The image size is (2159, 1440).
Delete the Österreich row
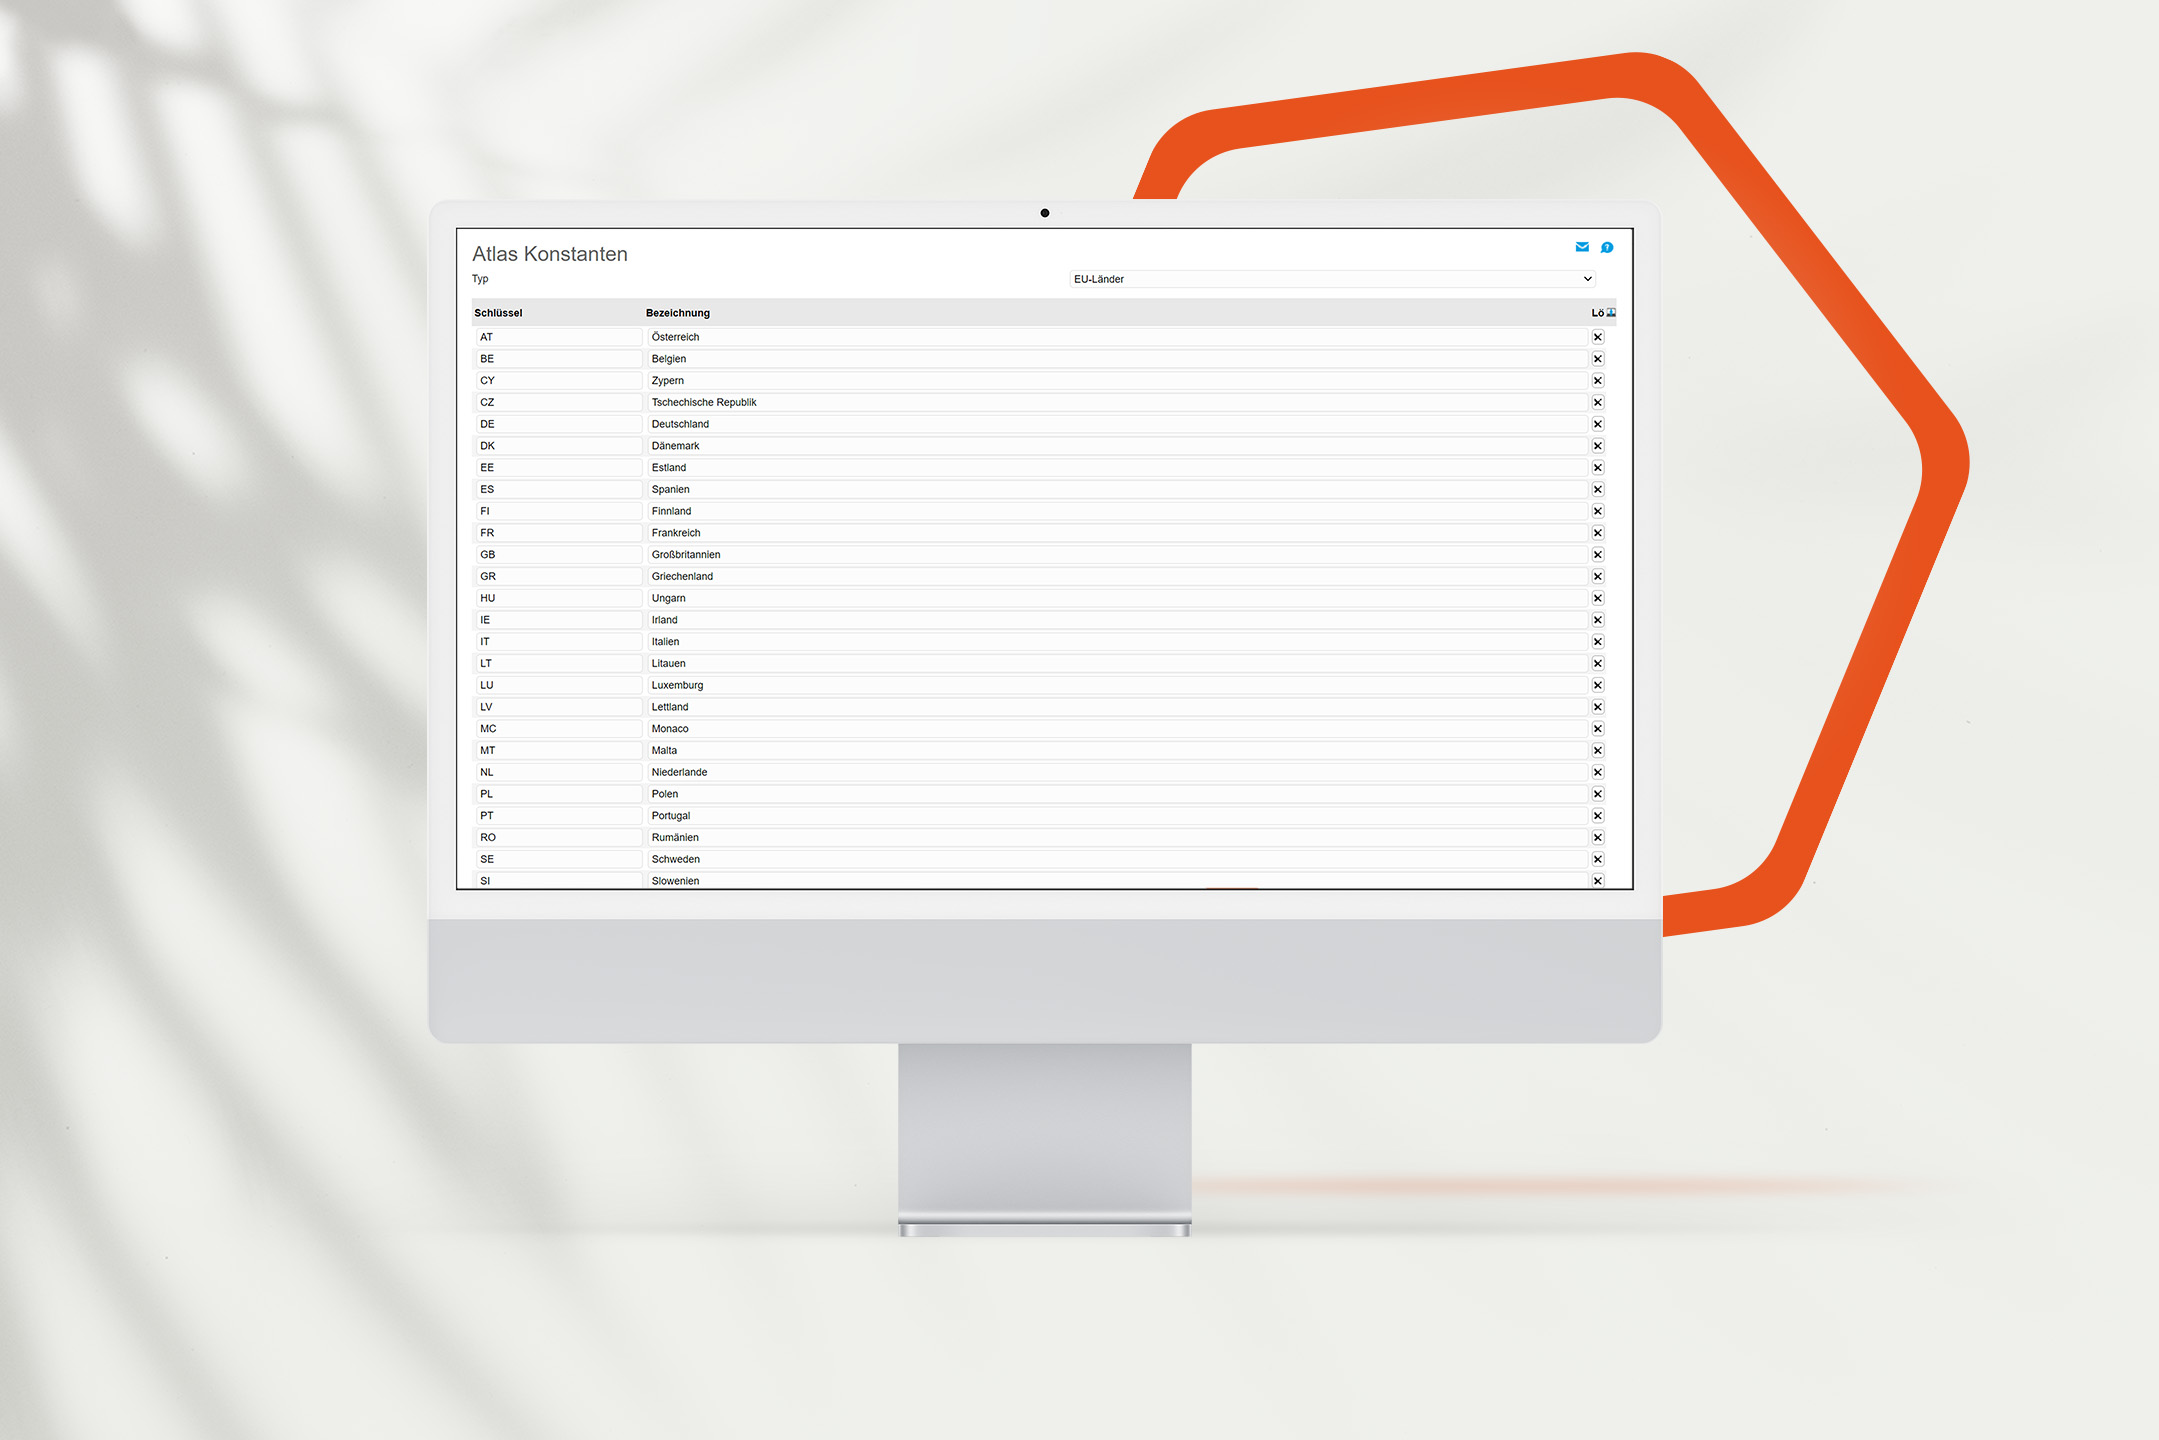(x=1598, y=337)
